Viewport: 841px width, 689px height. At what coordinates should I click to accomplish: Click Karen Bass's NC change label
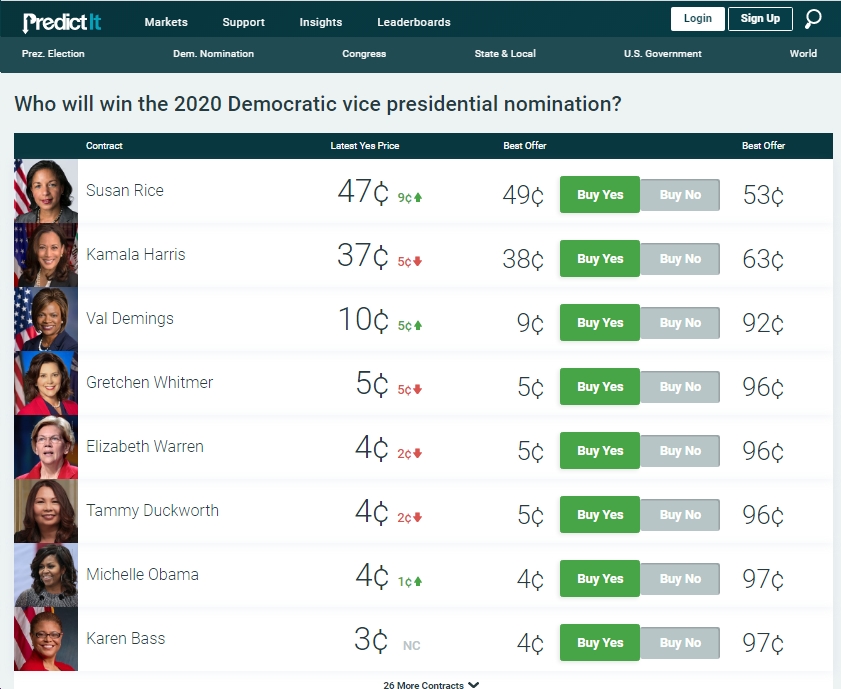pos(411,646)
